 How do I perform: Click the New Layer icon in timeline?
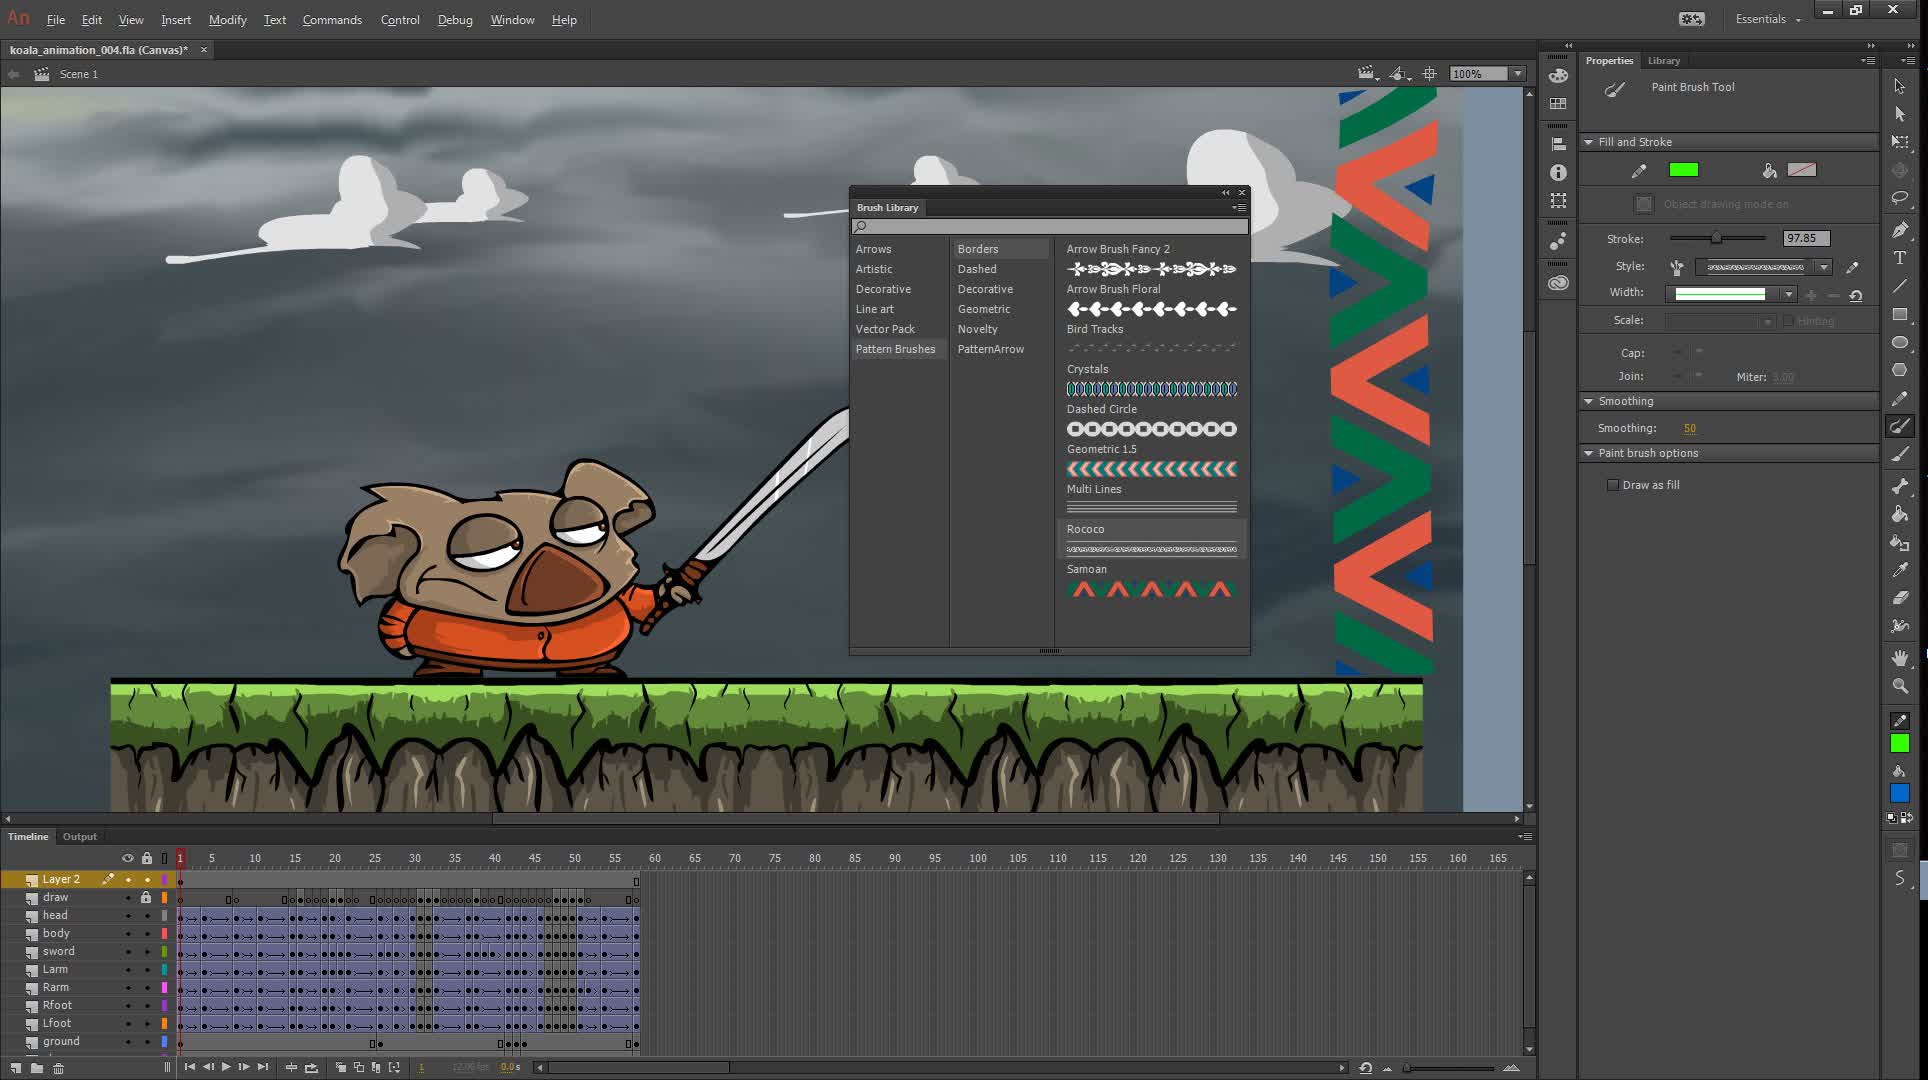click(15, 1068)
